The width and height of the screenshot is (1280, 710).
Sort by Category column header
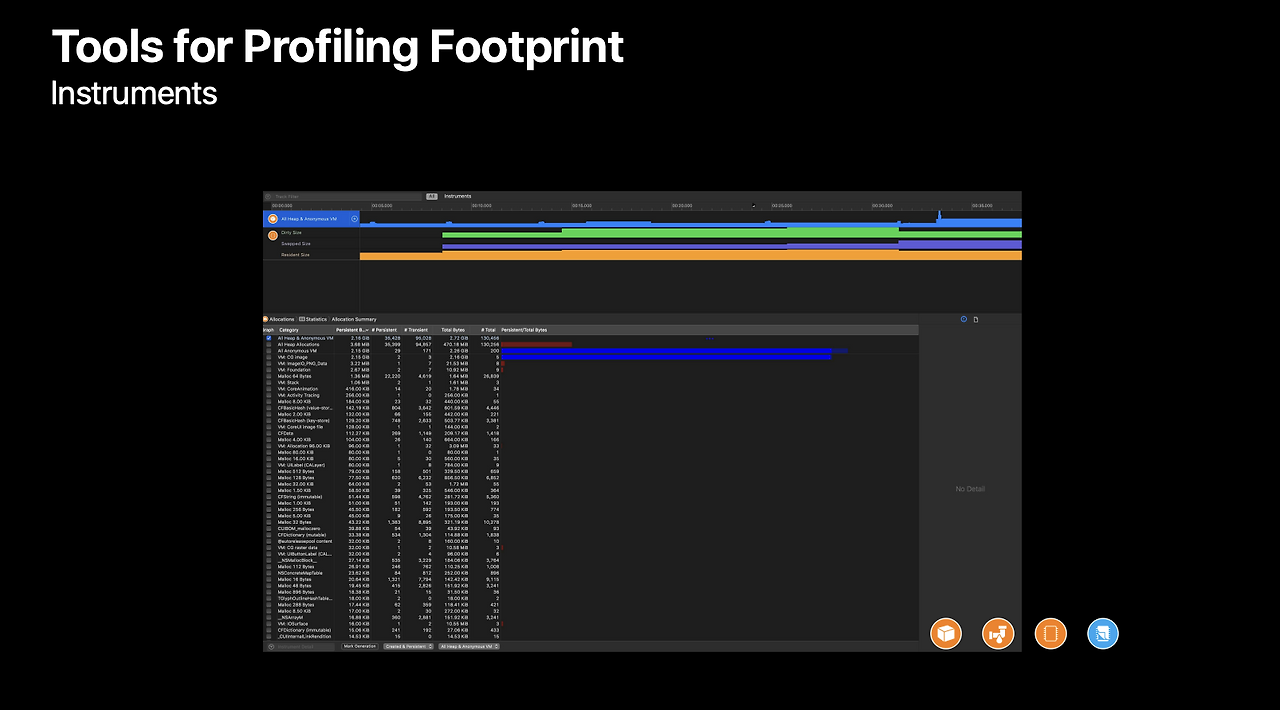304,330
